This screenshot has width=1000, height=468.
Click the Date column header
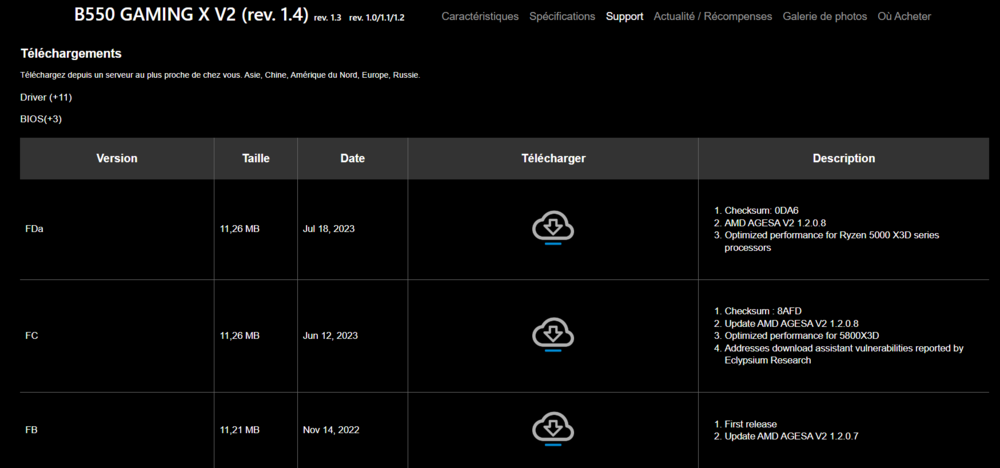[x=353, y=158]
